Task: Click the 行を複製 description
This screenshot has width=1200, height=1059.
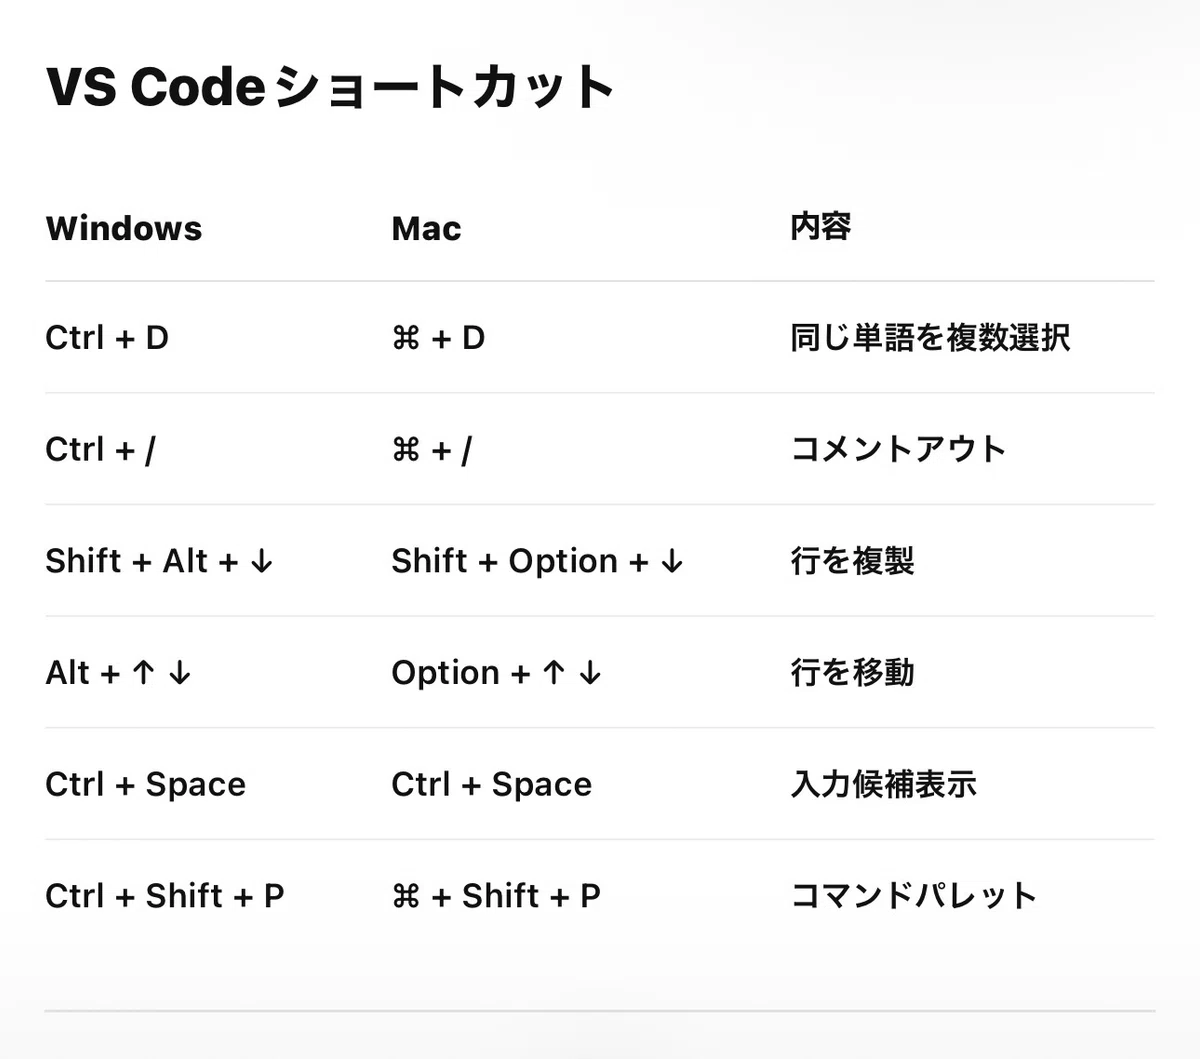Action: (x=852, y=561)
